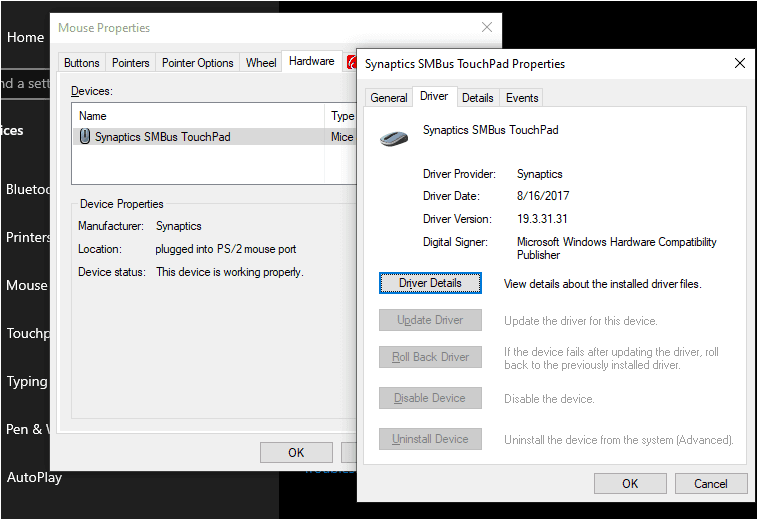
Task: Open Touchpad settings in sidebar
Action: pyautogui.click(x=28, y=333)
